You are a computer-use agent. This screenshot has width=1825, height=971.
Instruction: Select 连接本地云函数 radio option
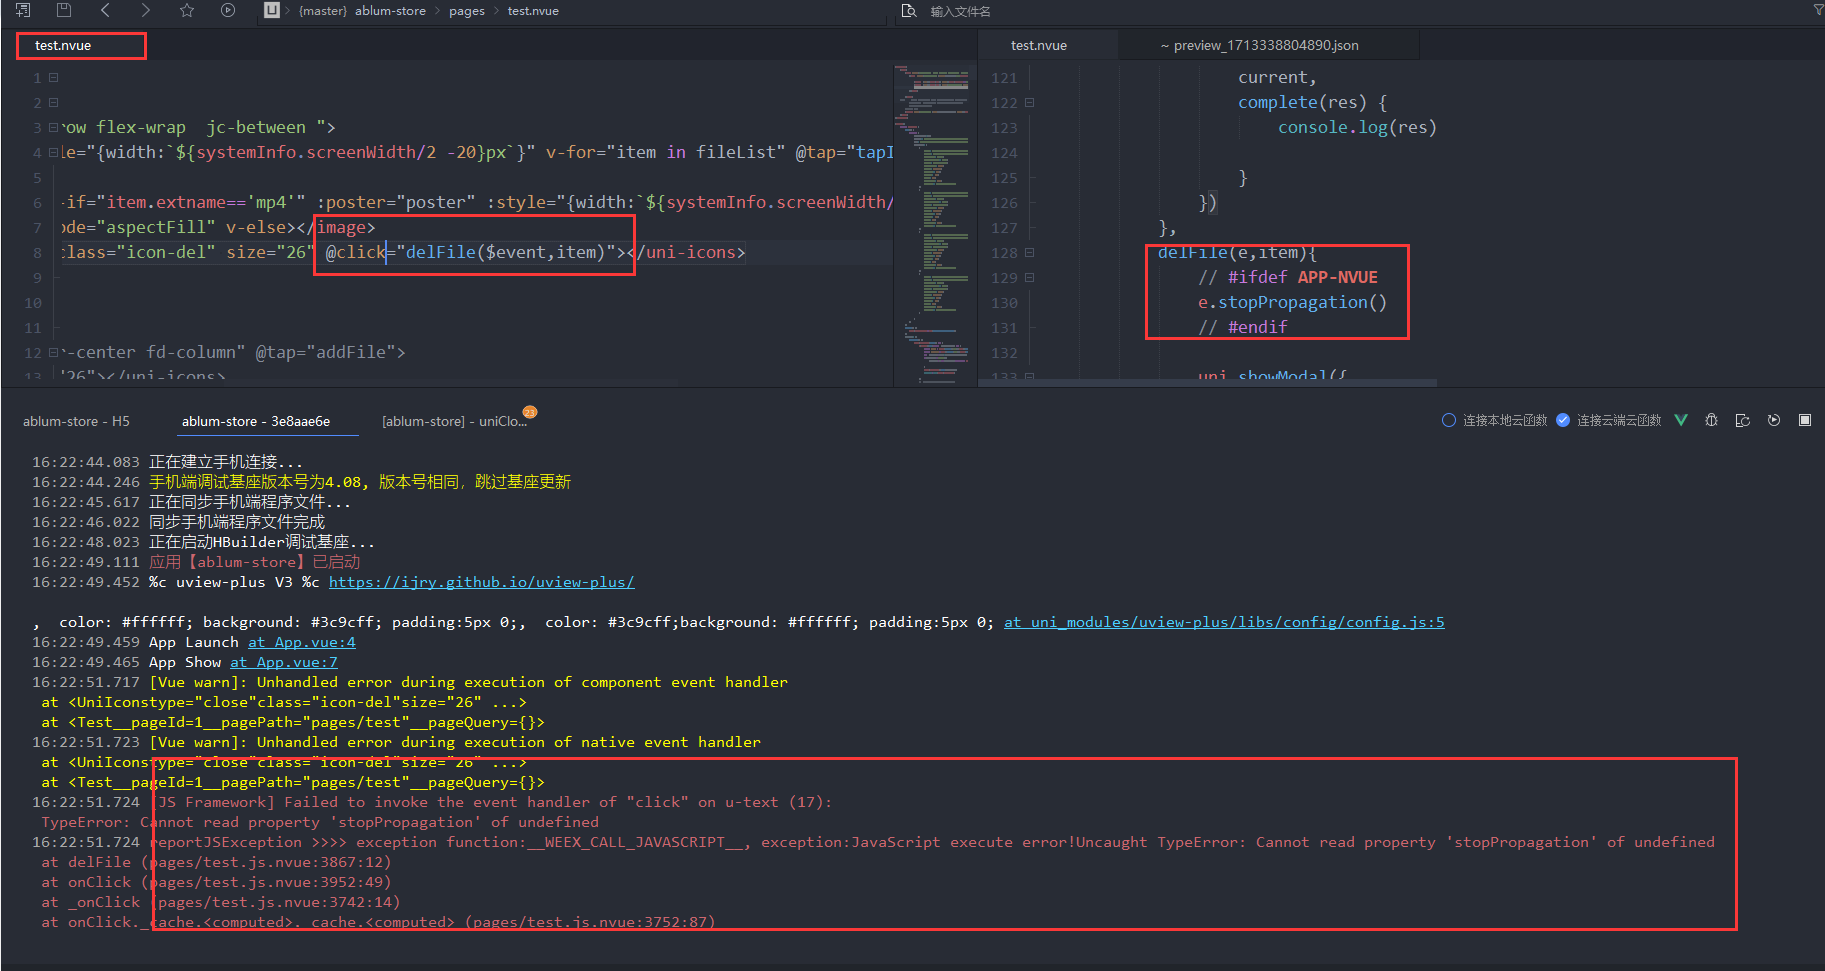point(1449,420)
